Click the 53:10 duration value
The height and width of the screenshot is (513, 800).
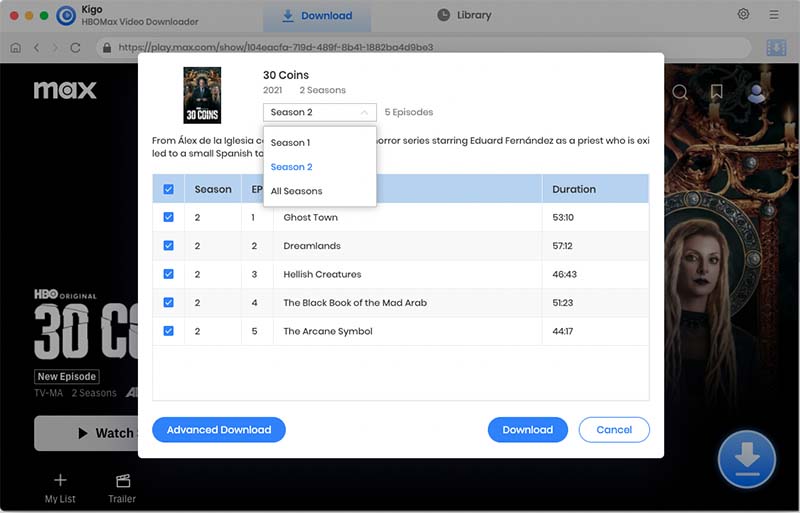(x=563, y=217)
